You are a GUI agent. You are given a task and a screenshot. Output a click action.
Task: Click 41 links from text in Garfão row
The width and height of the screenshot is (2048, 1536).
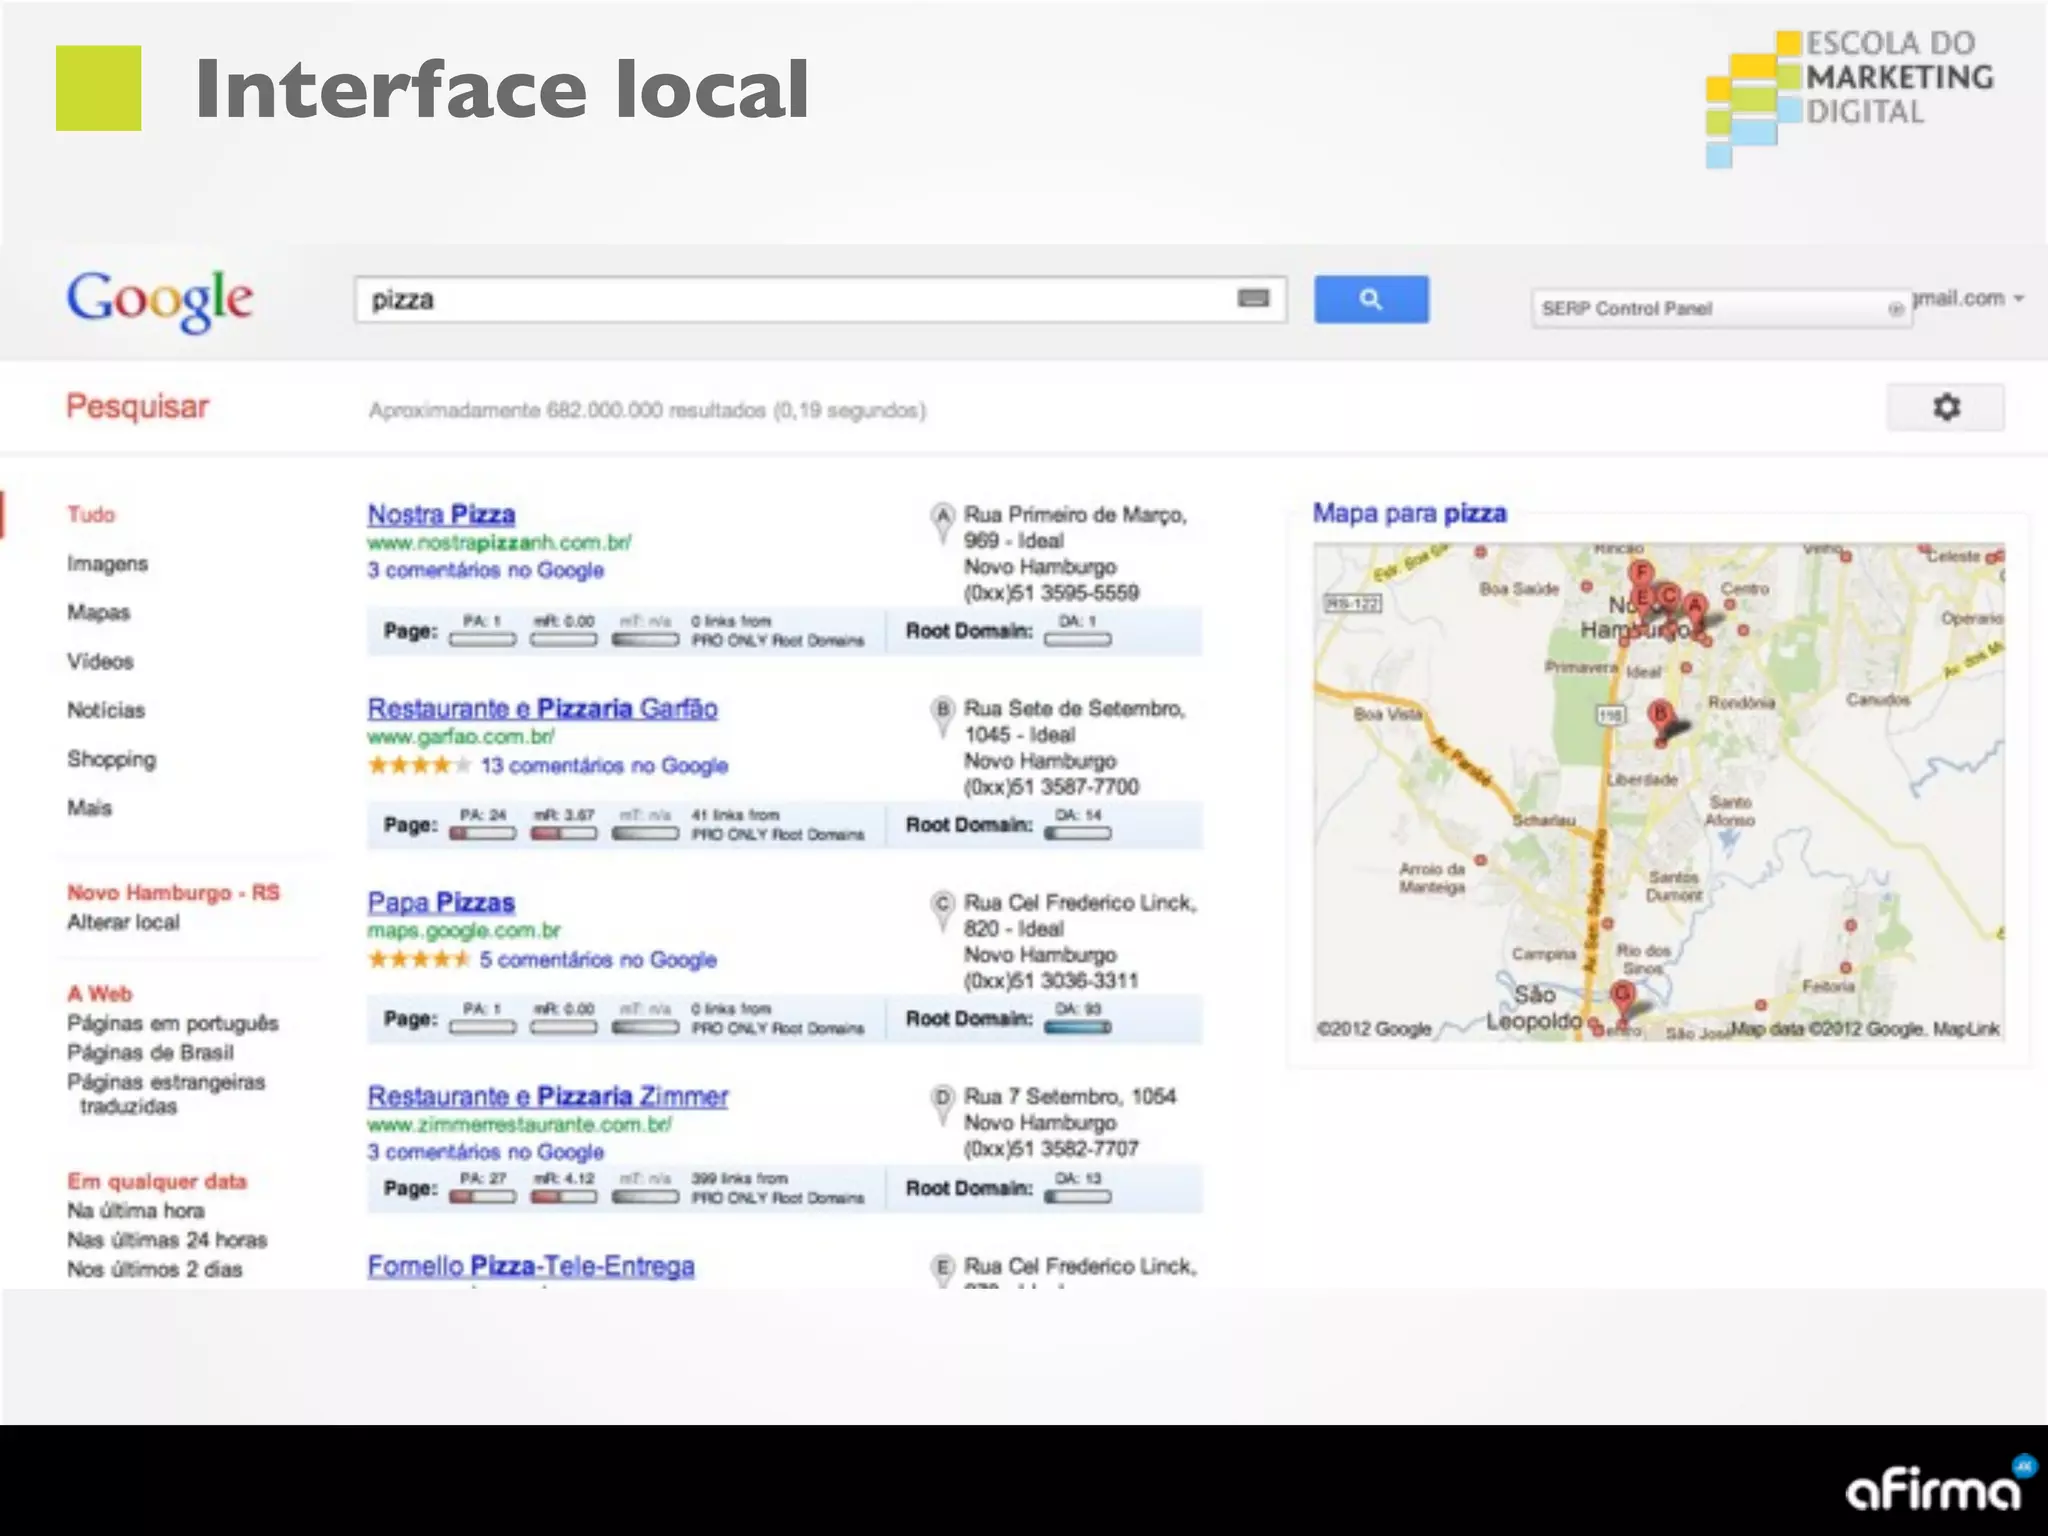click(x=735, y=815)
